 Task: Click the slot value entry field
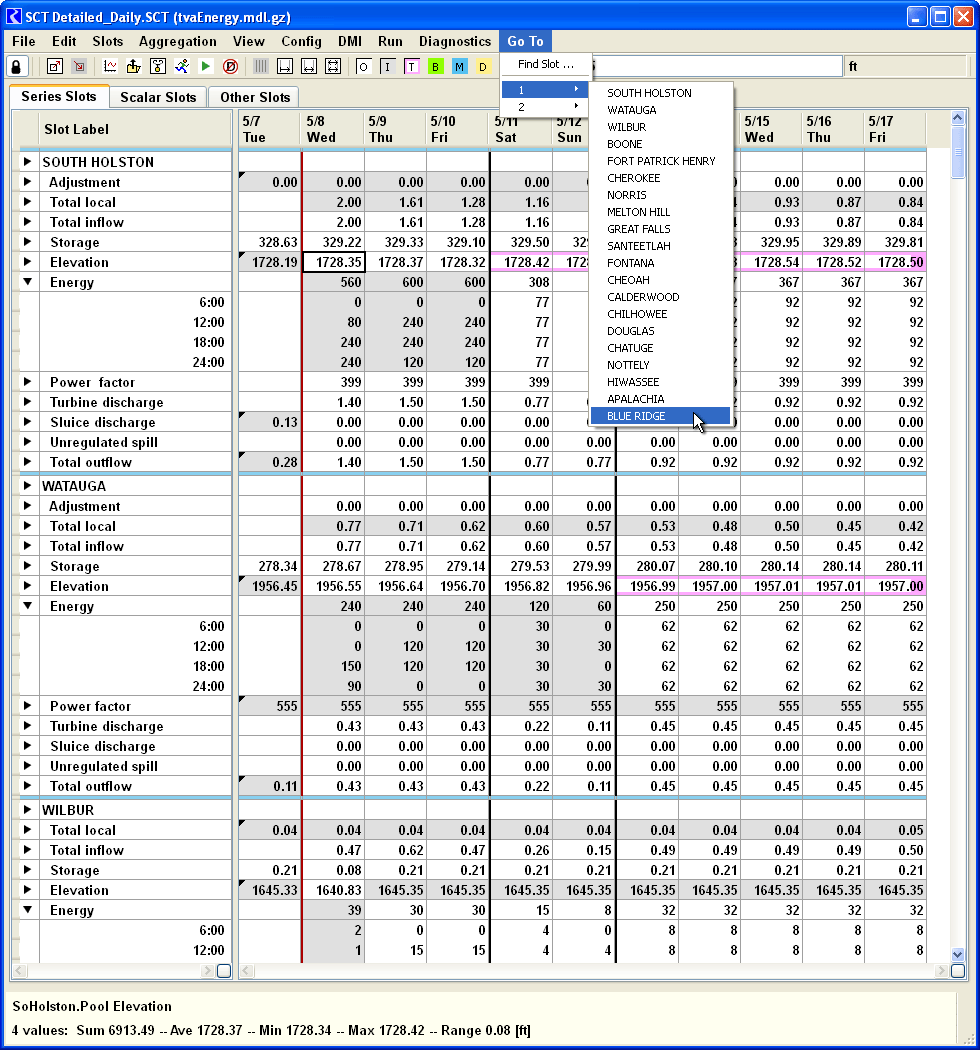(x=717, y=66)
